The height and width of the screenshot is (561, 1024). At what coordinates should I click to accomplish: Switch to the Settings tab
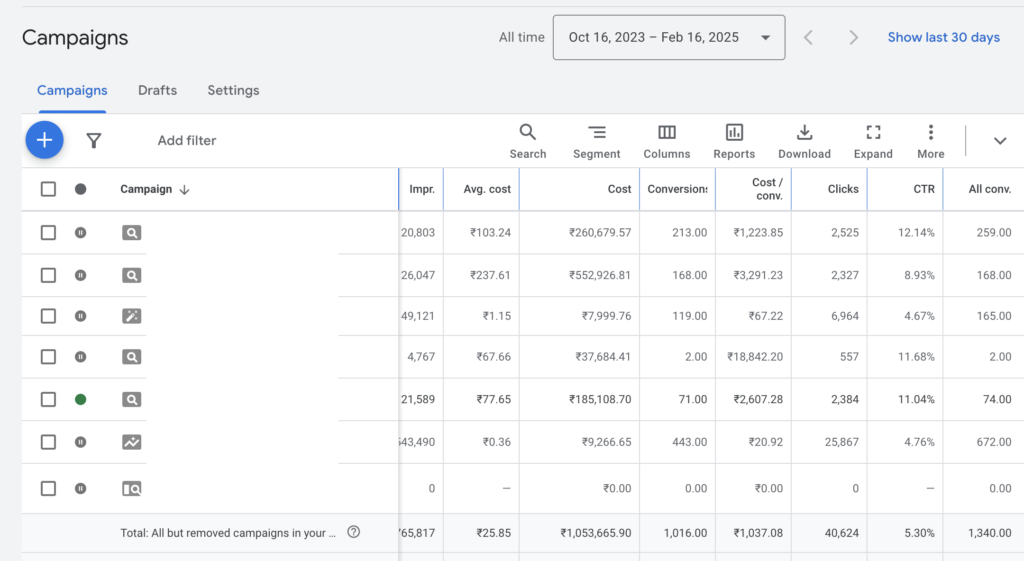tap(233, 90)
